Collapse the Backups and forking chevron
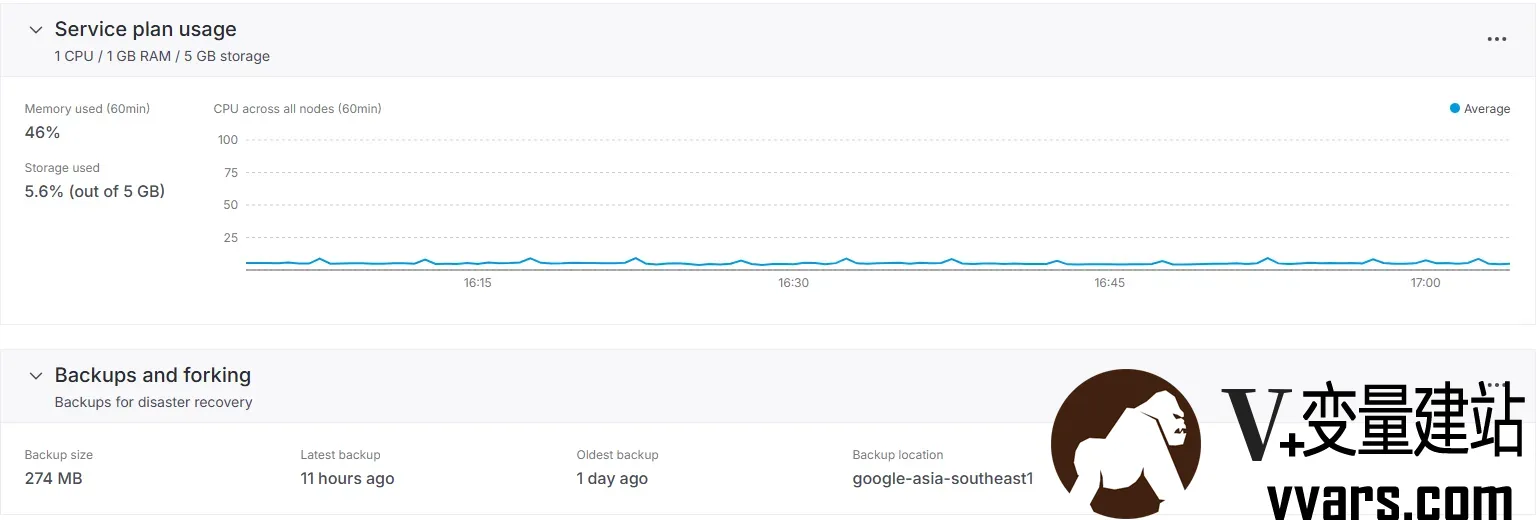 coord(36,376)
